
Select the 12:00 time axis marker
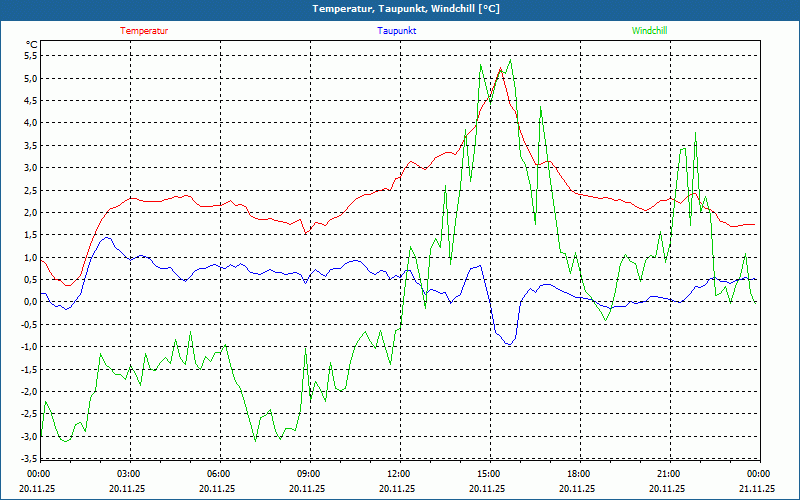coord(399,474)
